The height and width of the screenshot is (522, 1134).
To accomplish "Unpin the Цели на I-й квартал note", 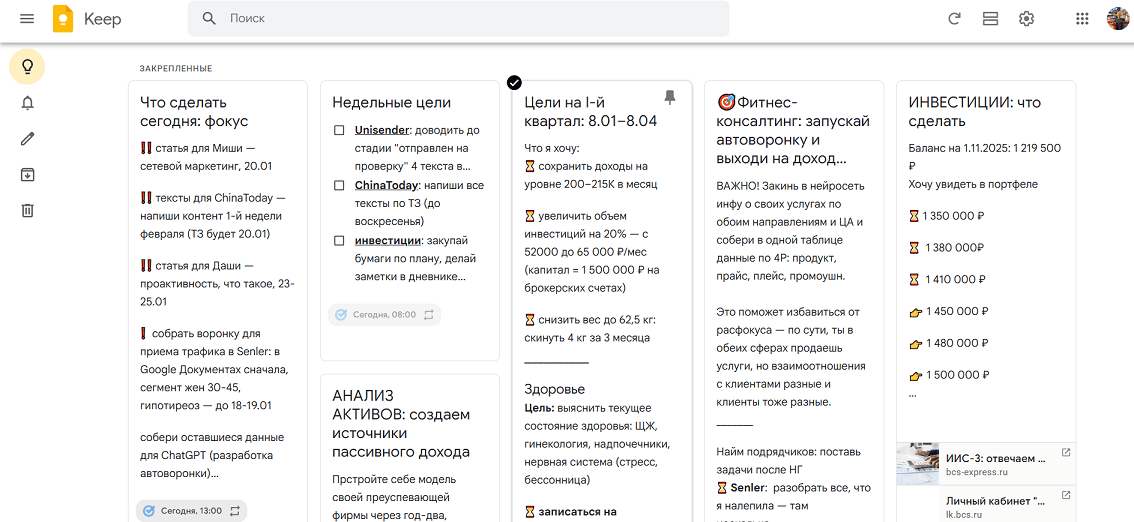I will pyautogui.click(x=670, y=97).
